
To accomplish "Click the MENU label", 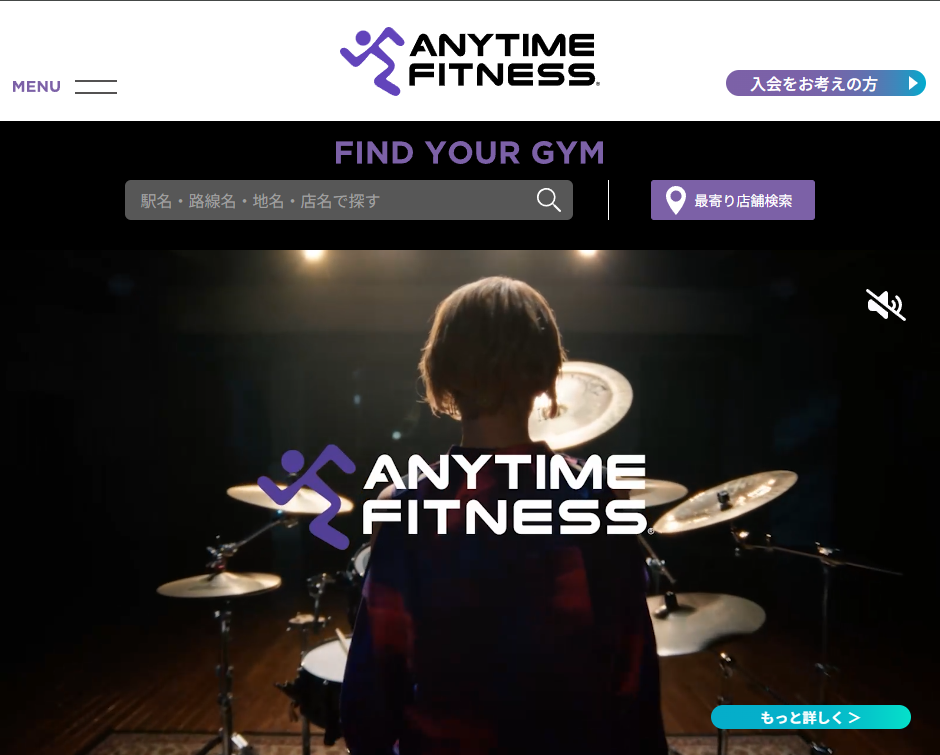I will [x=37, y=86].
